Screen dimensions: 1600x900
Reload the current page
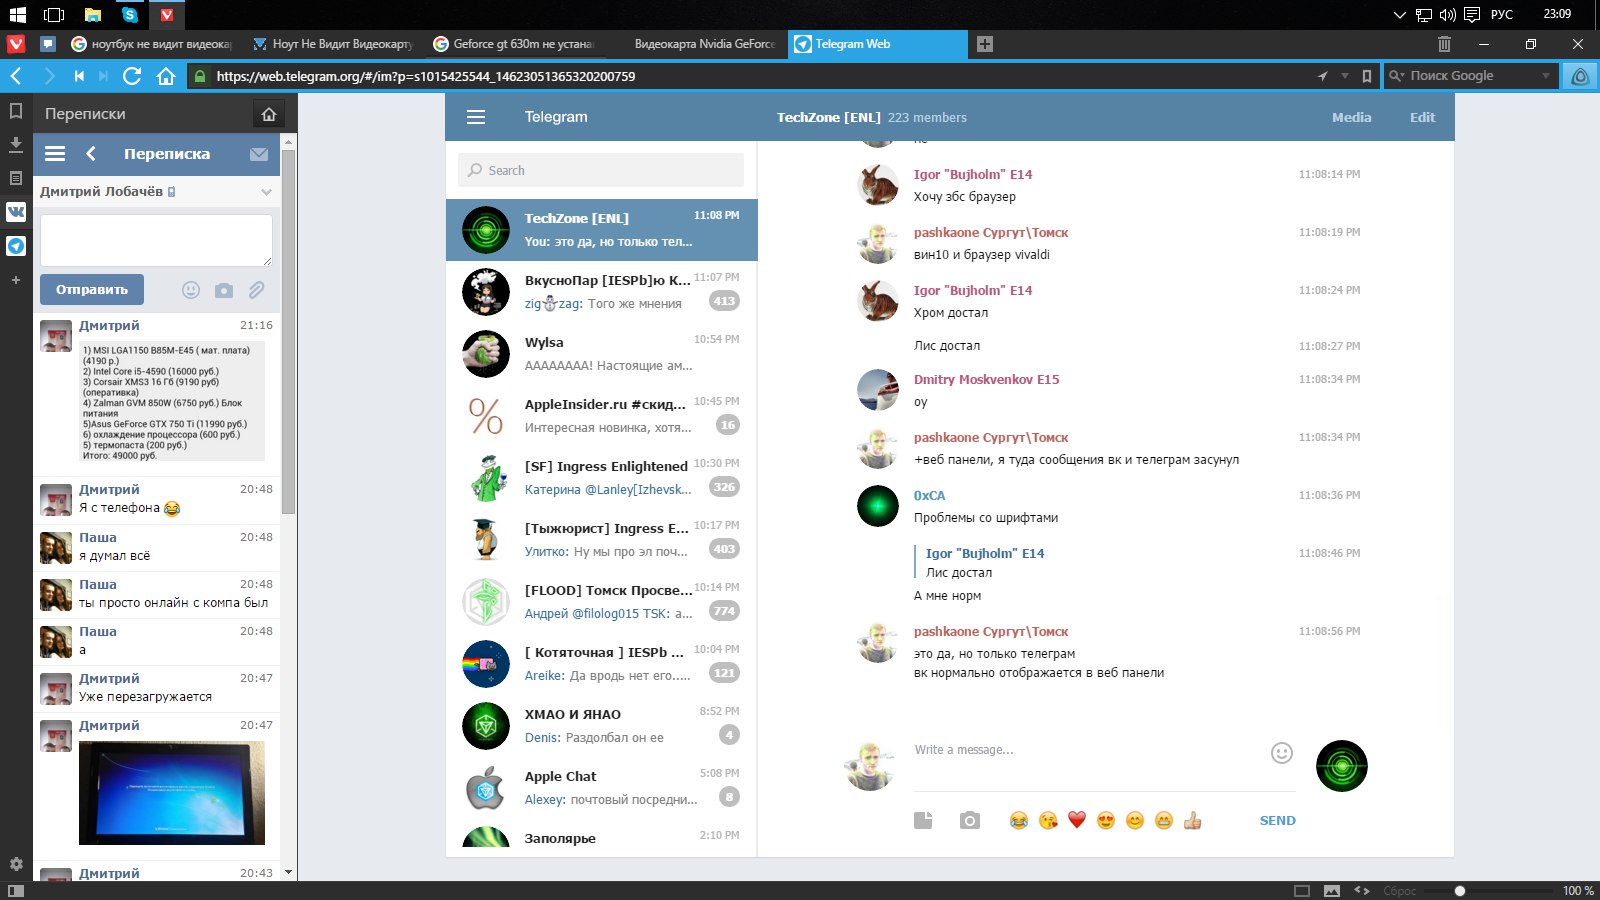pyautogui.click(x=132, y=76)
